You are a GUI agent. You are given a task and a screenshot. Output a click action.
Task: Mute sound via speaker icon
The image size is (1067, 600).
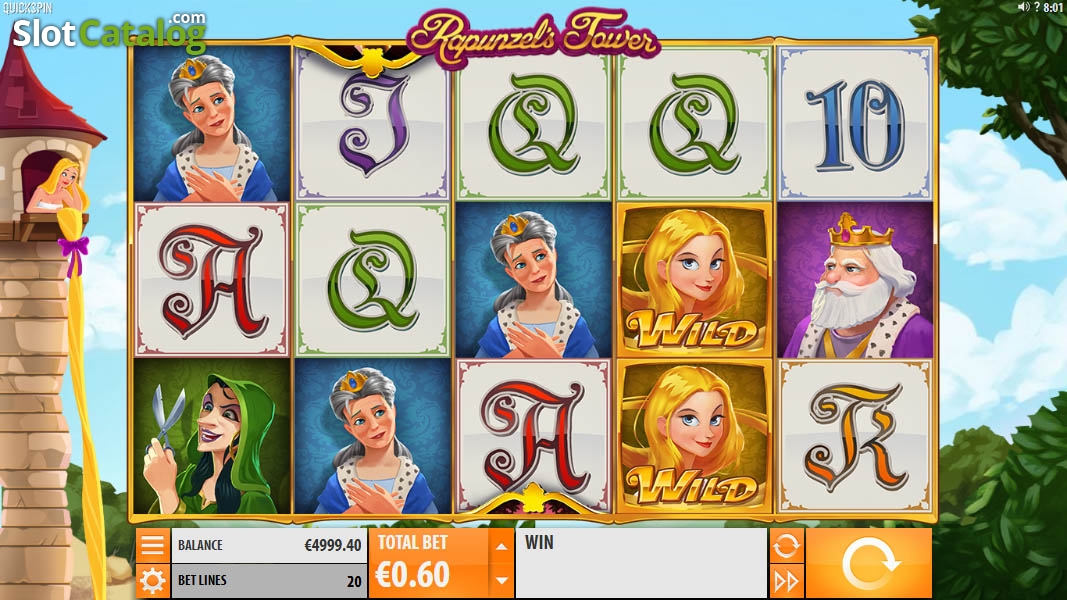click(1023, 7)
